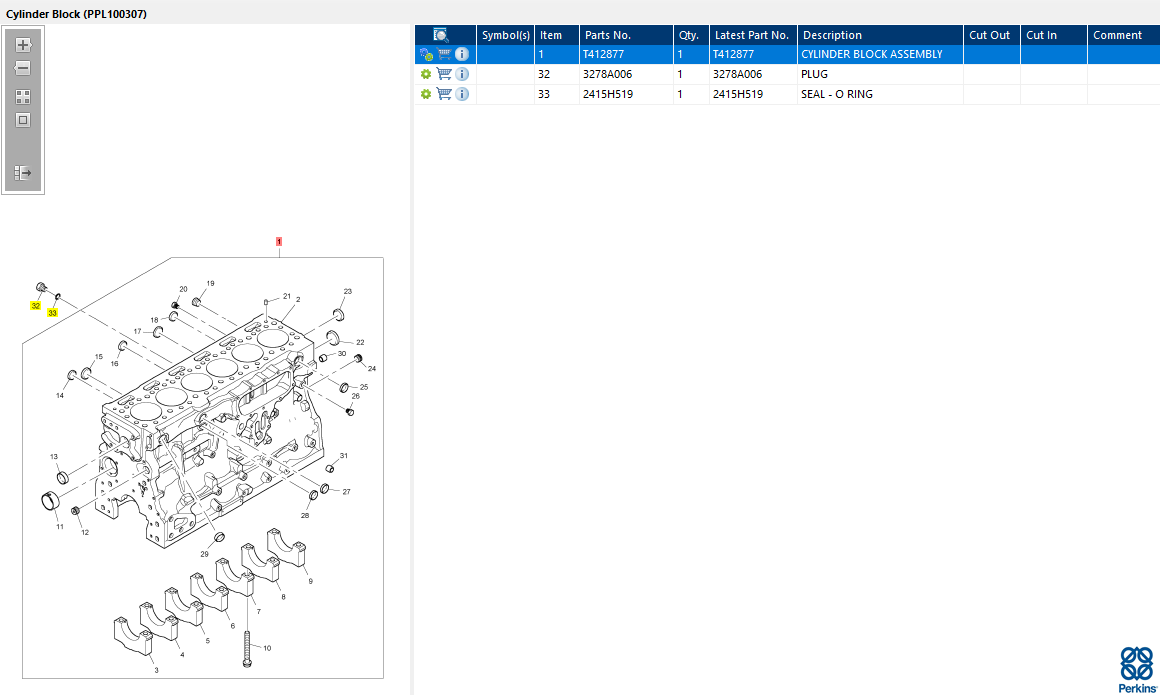Image resolution: width=1160 pixels, height=695 pixels.
Task: Click the Perkins logo
Action: click(x=1137, y=670)
